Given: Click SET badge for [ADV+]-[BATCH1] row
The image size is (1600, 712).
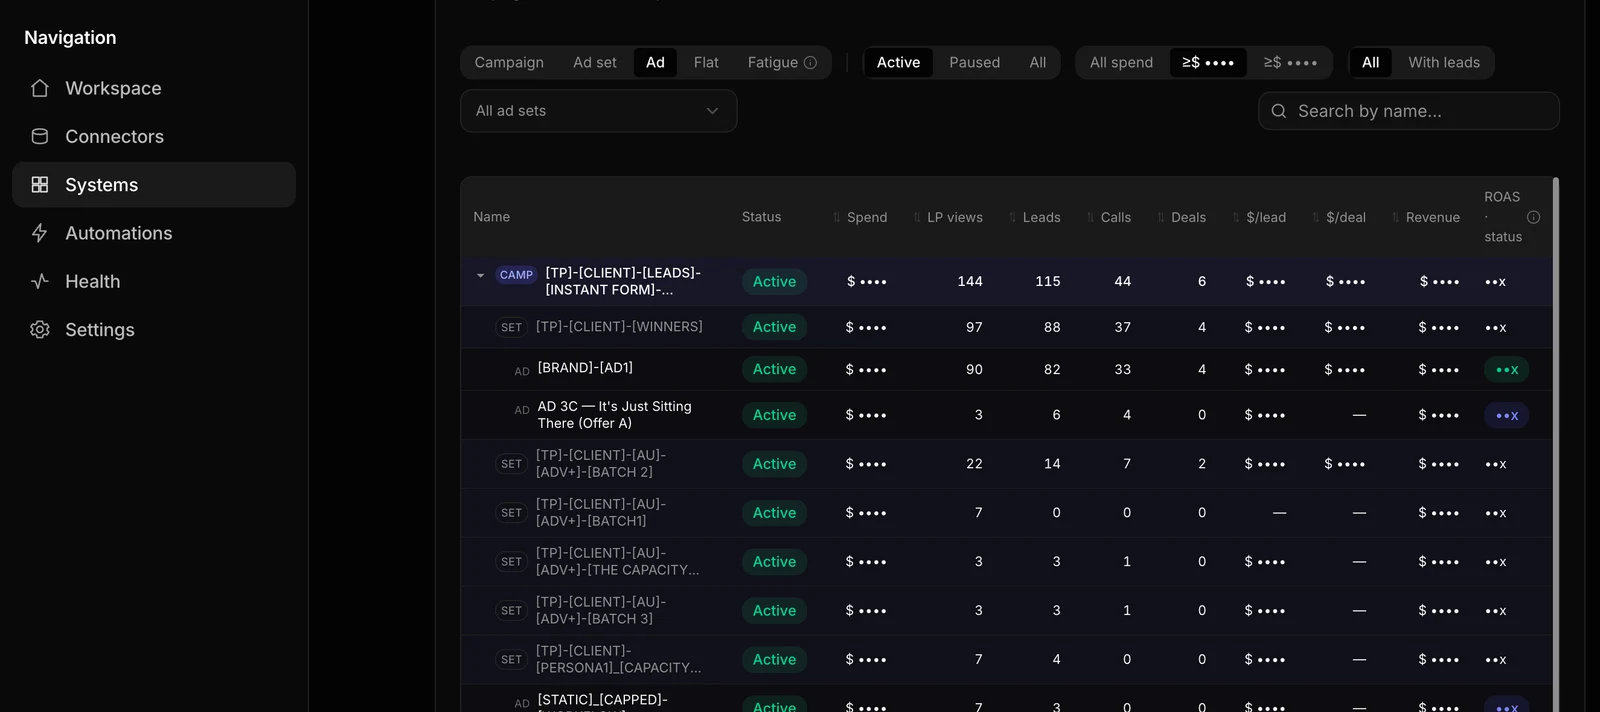Looking at the screenshot, I should [511, 513].
